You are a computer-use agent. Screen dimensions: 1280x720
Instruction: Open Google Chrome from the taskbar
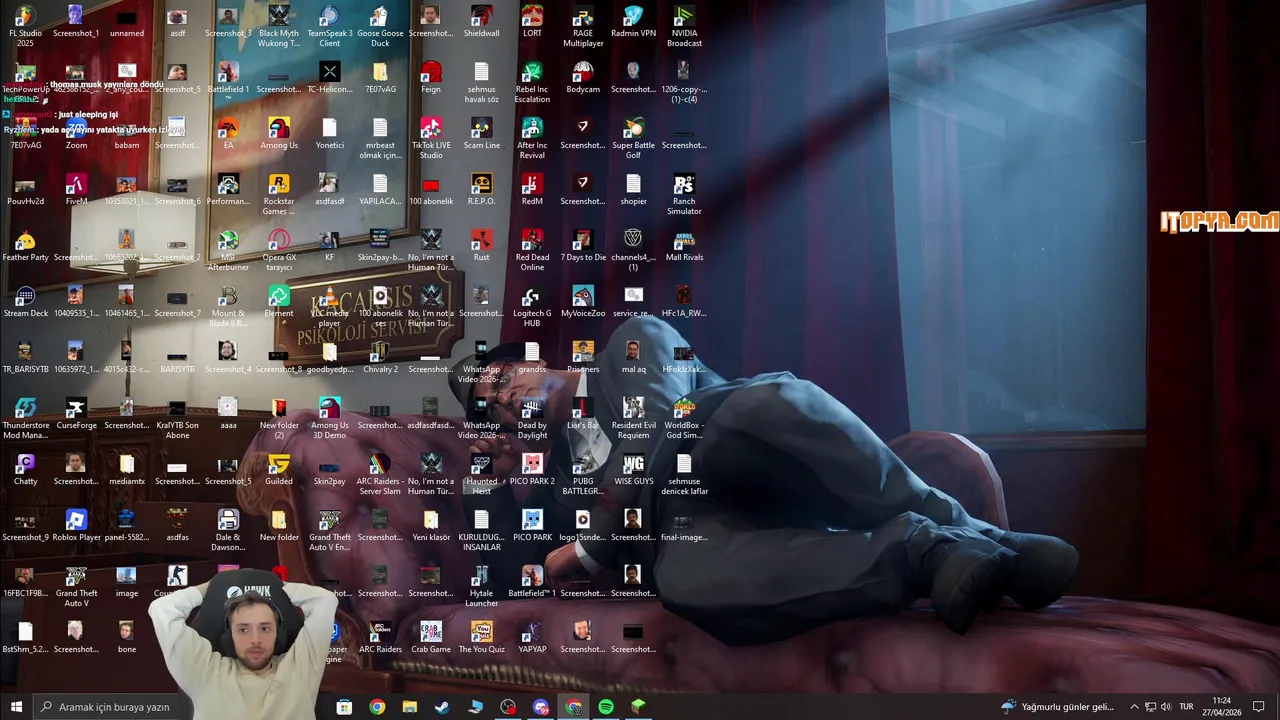pos(377,707)
